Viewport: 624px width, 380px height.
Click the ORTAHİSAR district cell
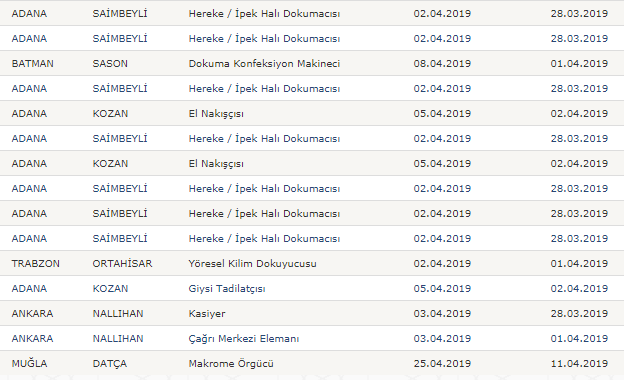tap(122, 264)
